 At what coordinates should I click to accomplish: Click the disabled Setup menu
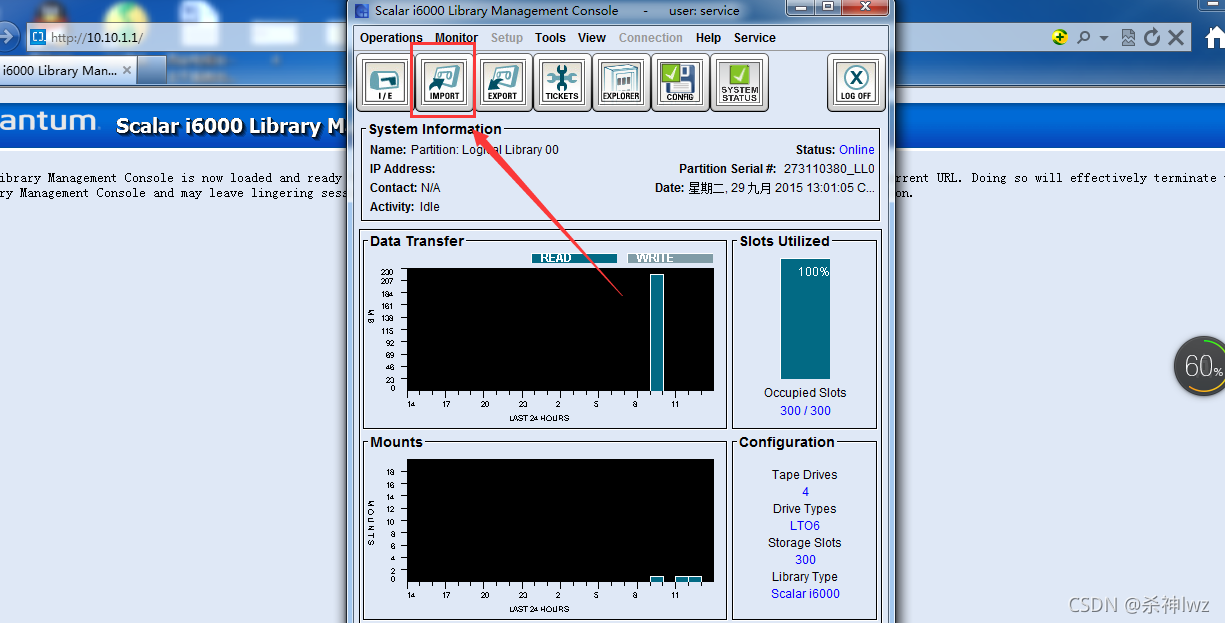507,38
